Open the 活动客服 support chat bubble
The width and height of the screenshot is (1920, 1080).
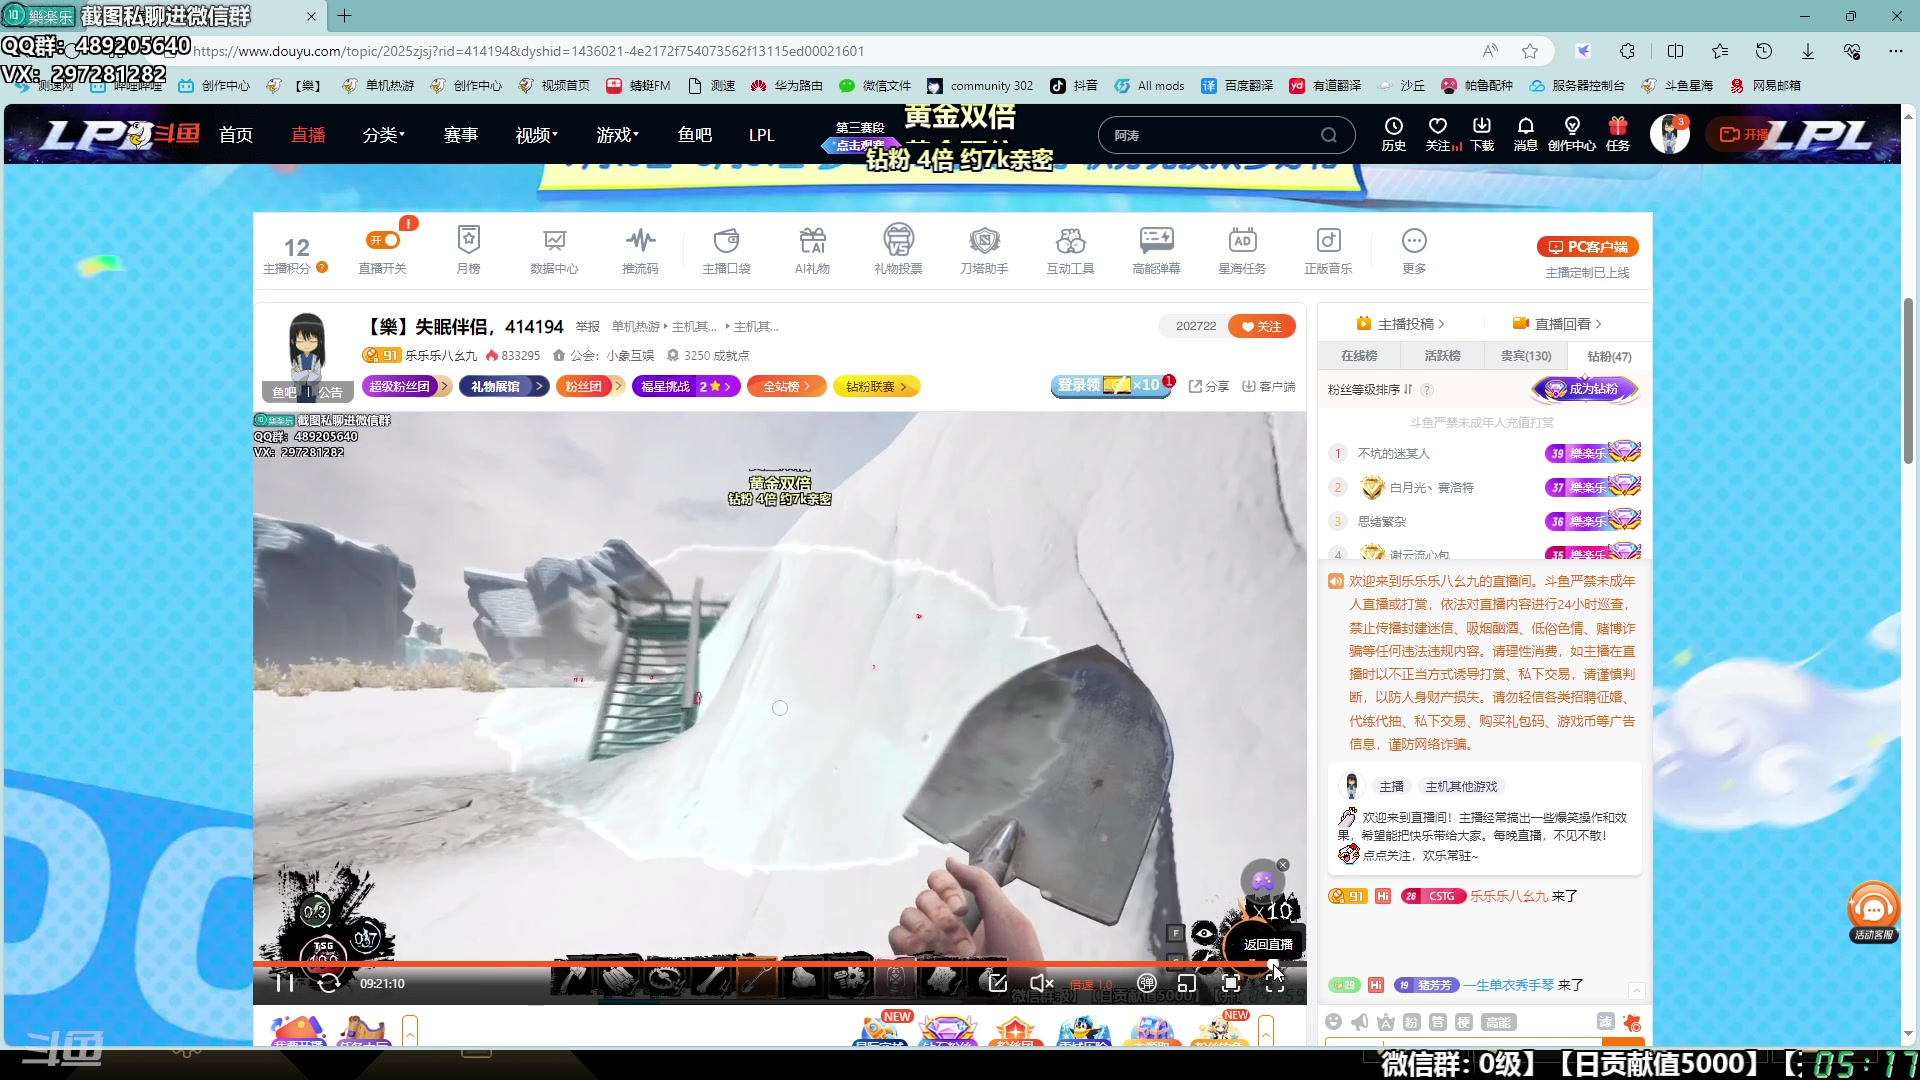pos(1873,912)
